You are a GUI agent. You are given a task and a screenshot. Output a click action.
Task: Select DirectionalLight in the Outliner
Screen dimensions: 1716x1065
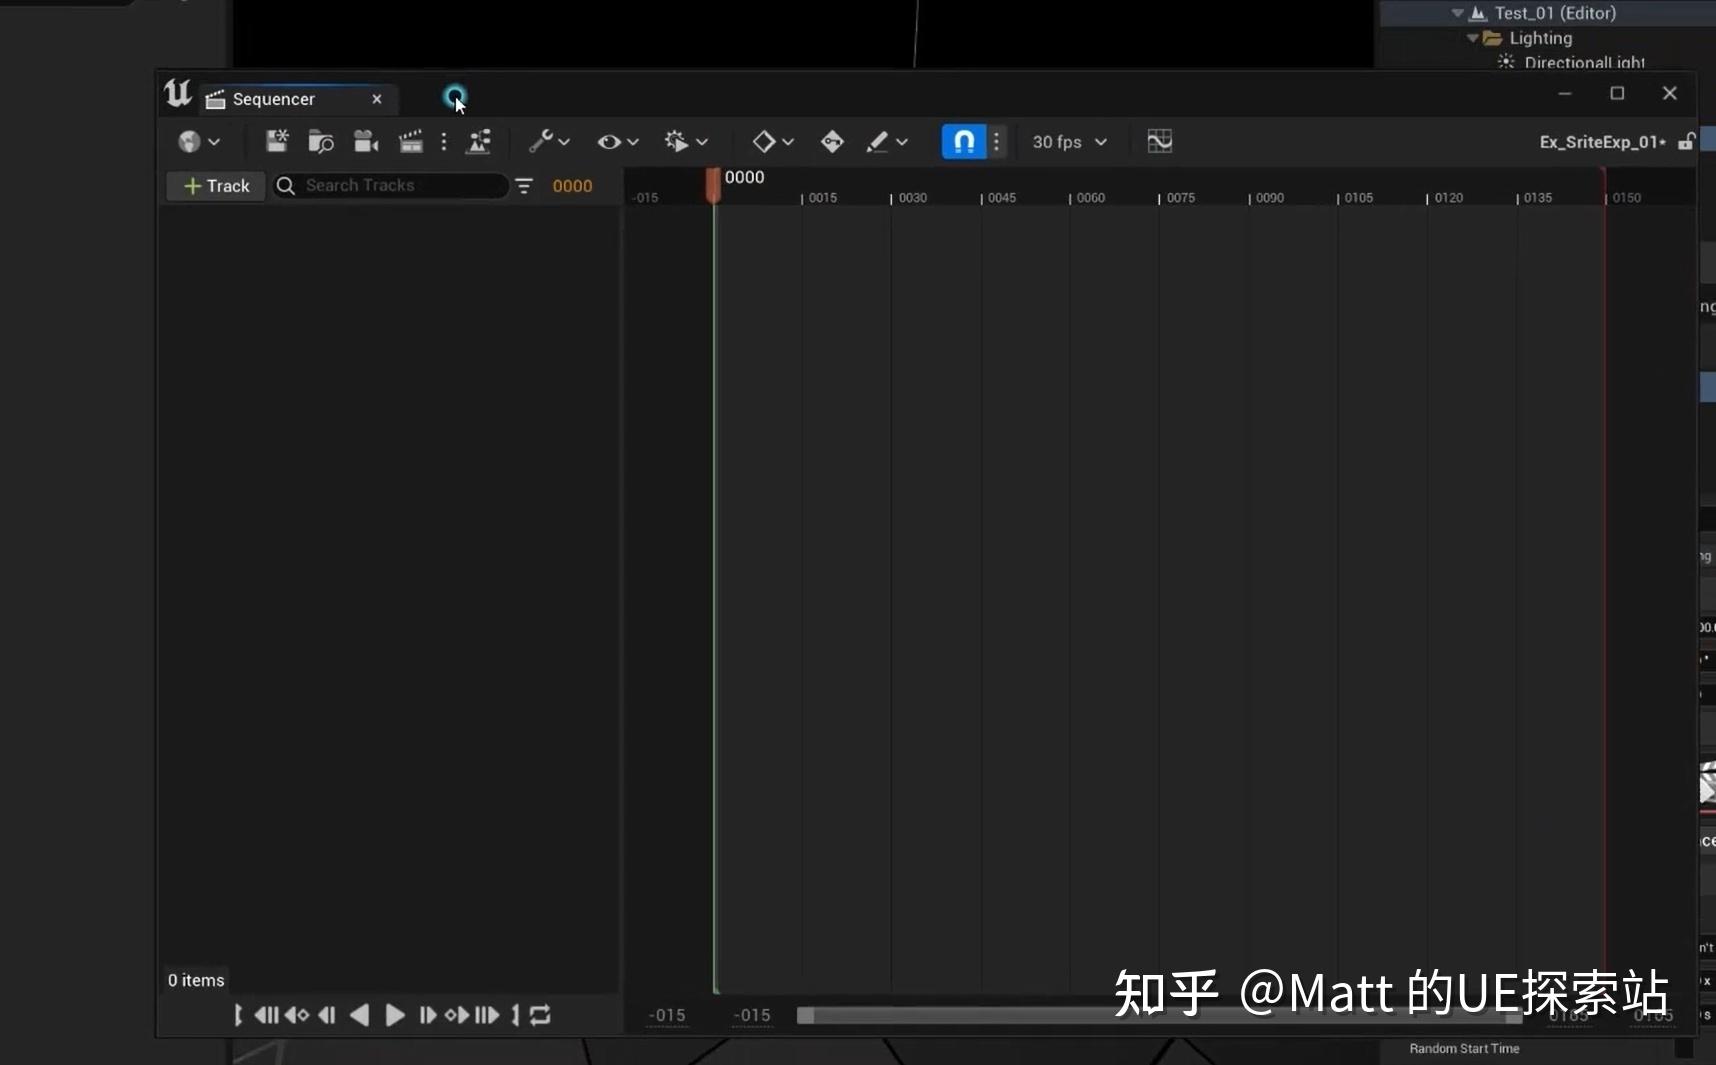(1585, 62)
